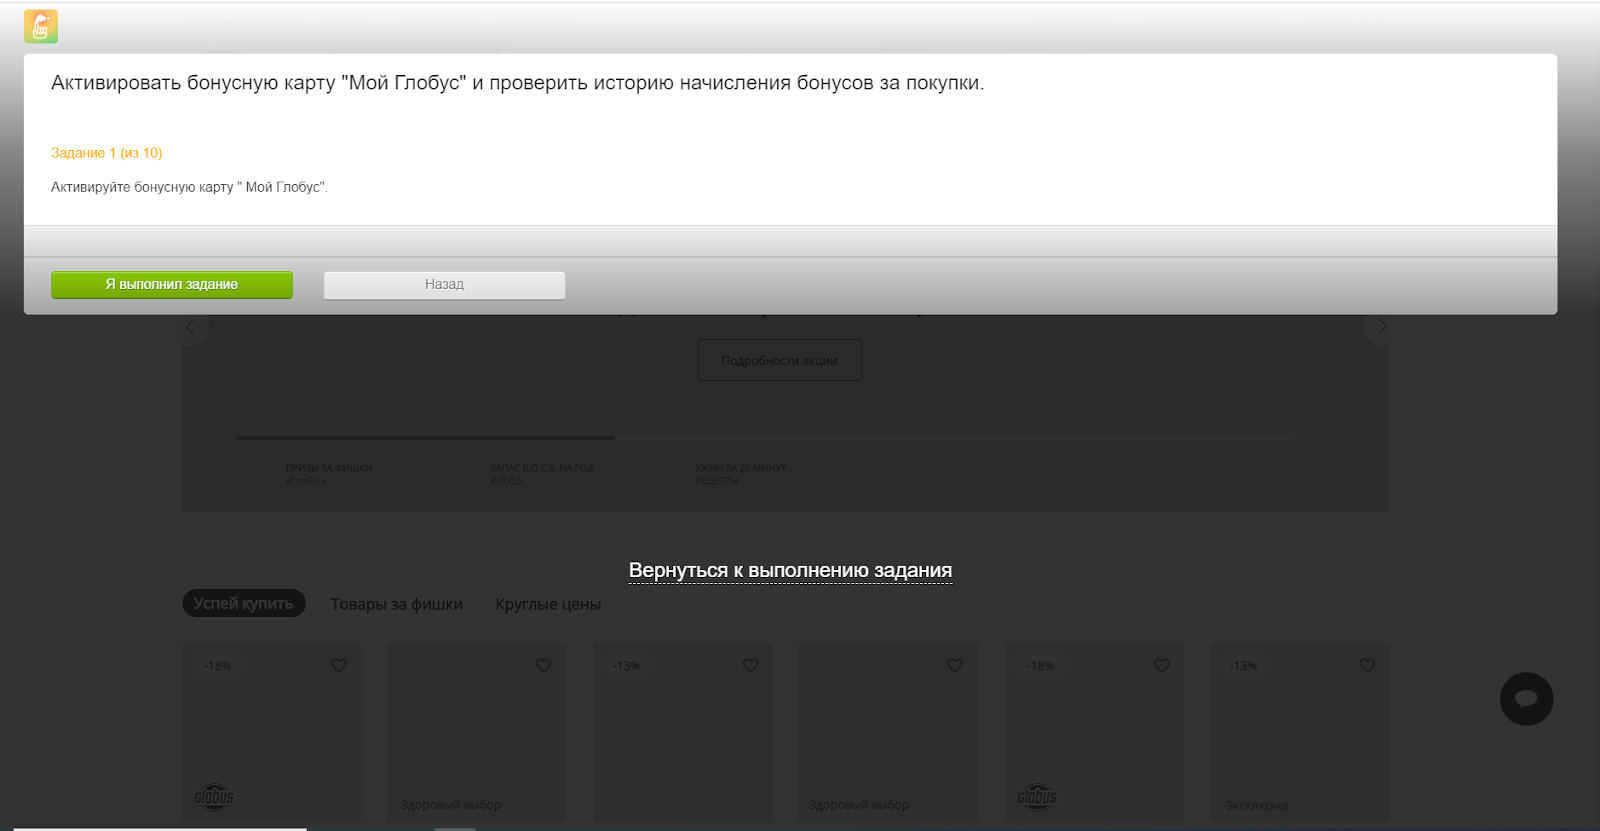Click the app logo icon at top left
The width and height of the screenshot is (1600, 831).
coord(41,27)
